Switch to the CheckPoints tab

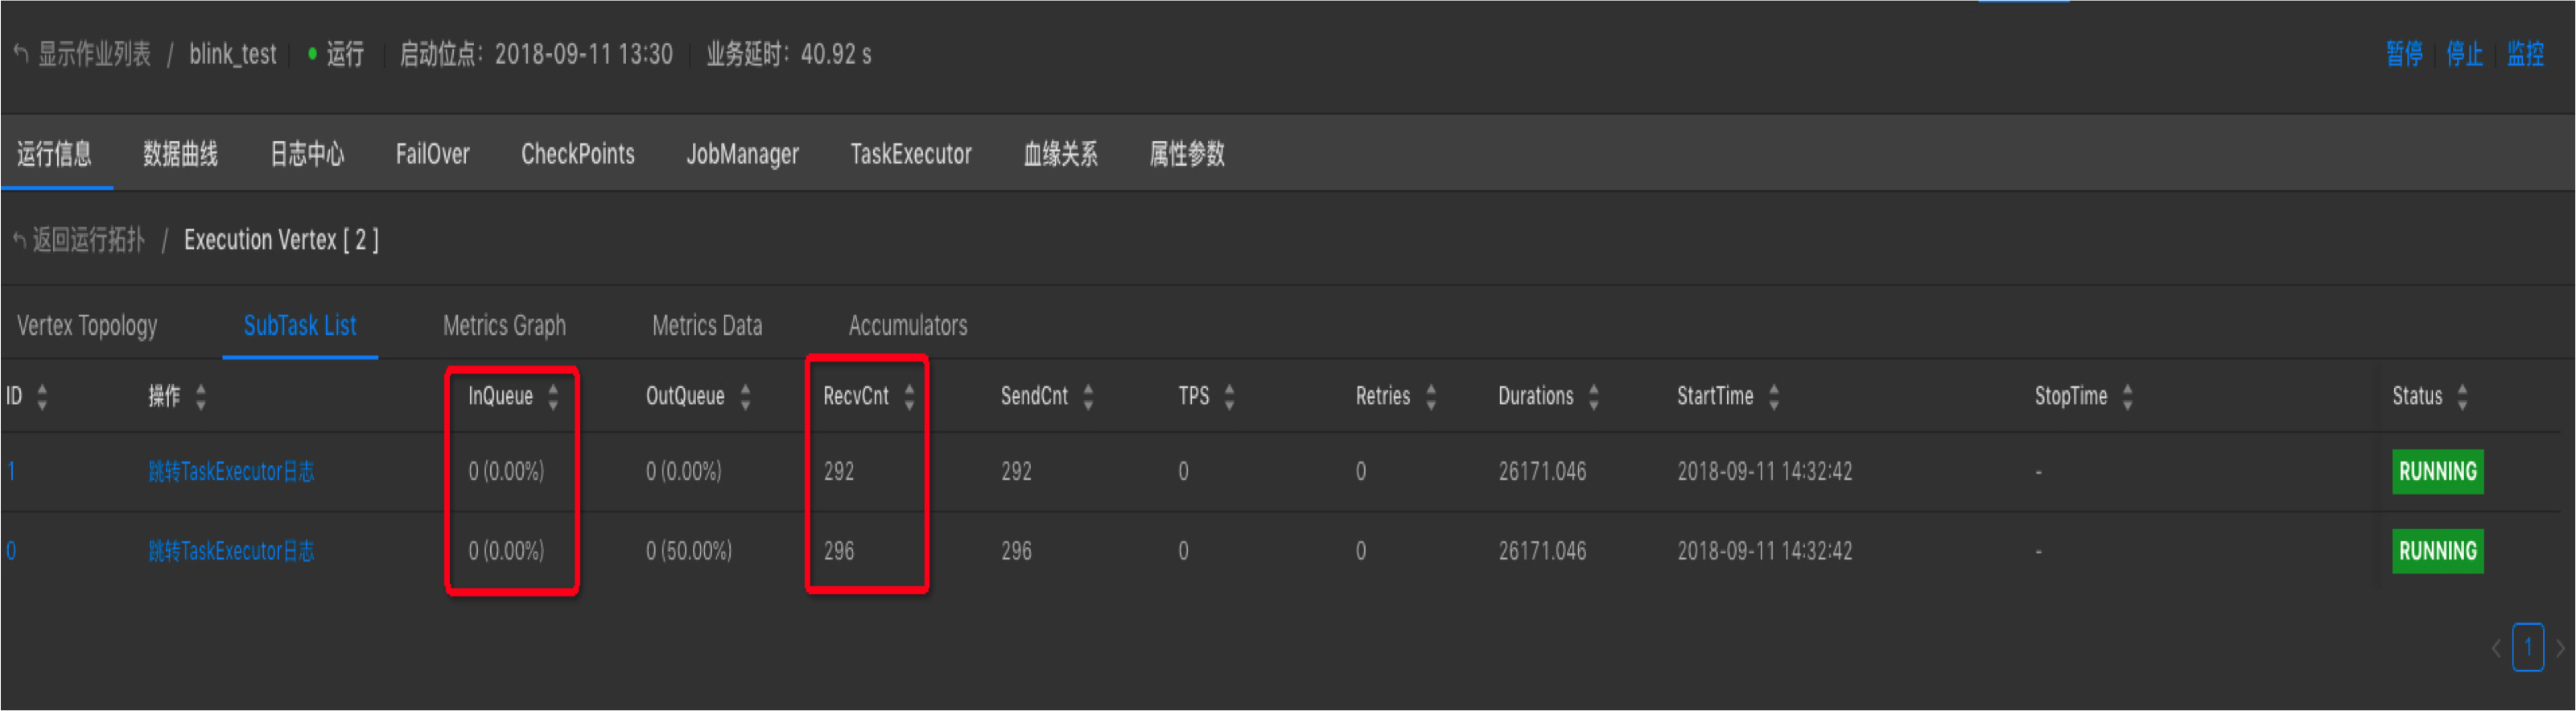(578, 154)
